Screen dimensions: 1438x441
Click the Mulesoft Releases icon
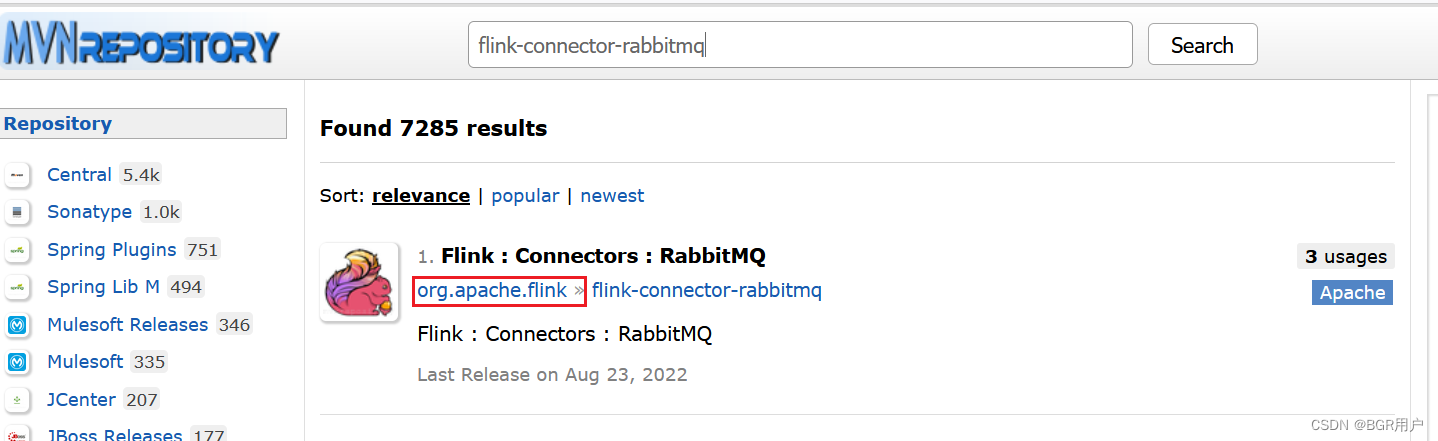17,325
